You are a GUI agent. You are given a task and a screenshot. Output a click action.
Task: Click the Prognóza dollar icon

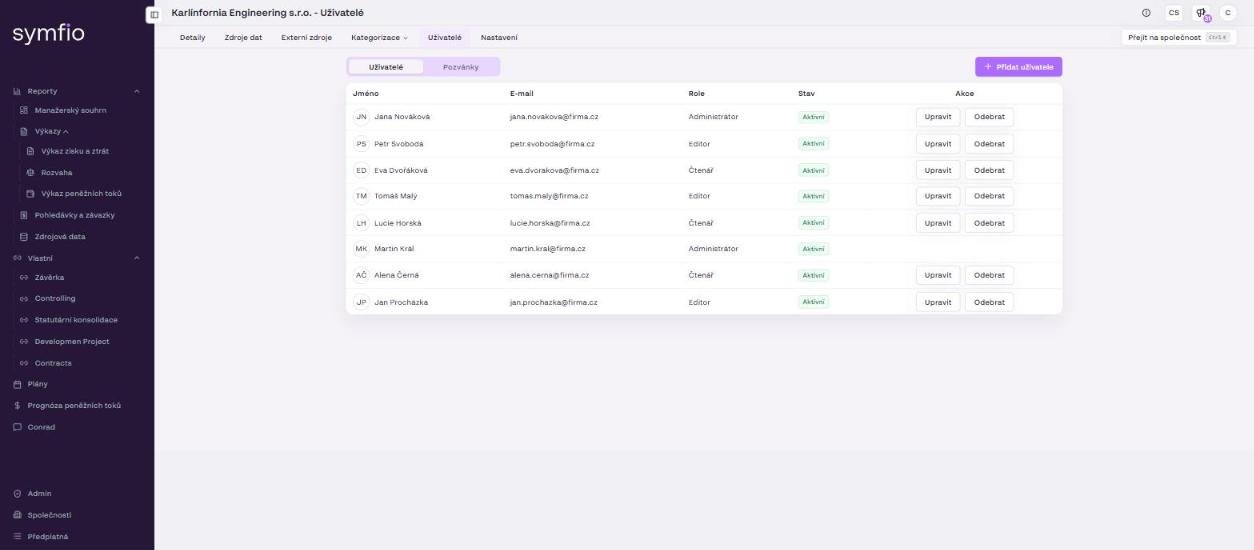click(x=17, y=405)
